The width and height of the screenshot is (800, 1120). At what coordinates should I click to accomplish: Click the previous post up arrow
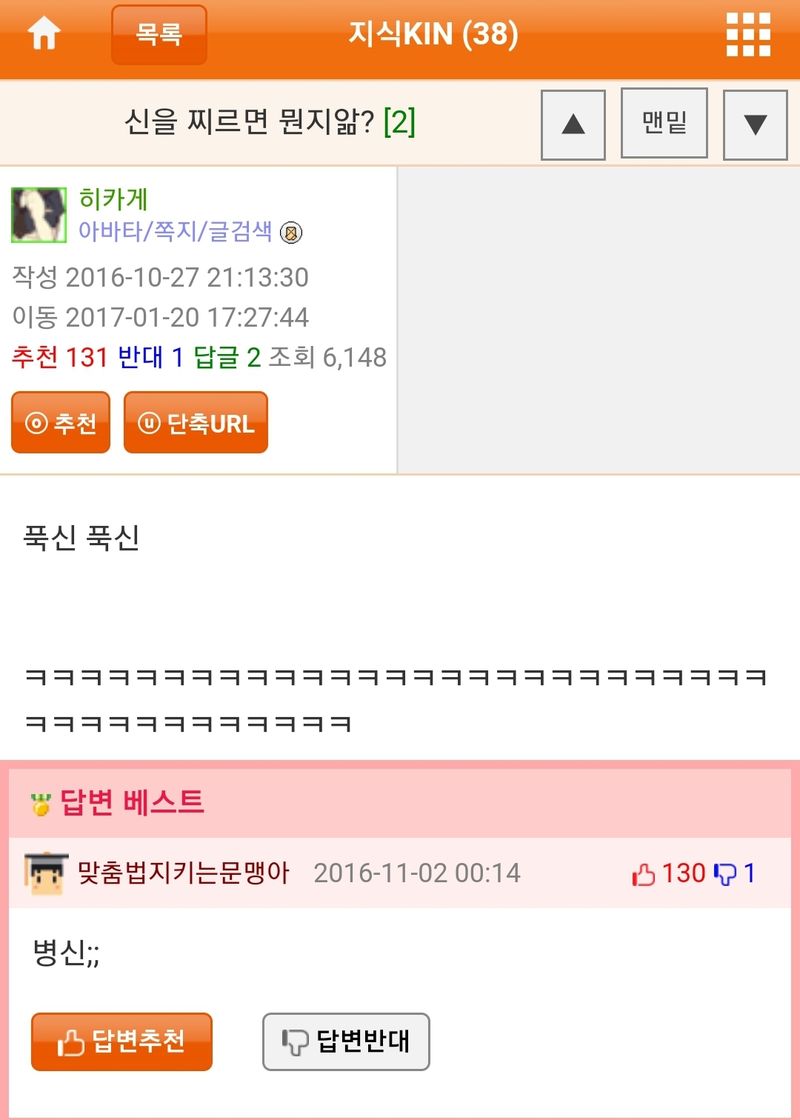pos(573,125)
